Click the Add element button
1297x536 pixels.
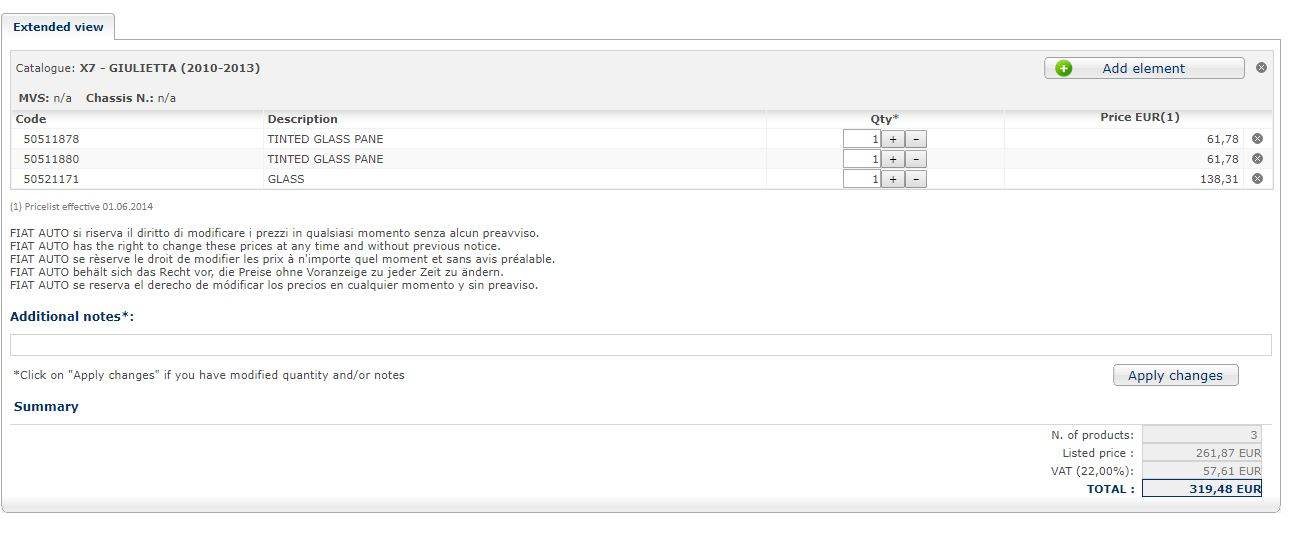click(x=1144, y=68)
